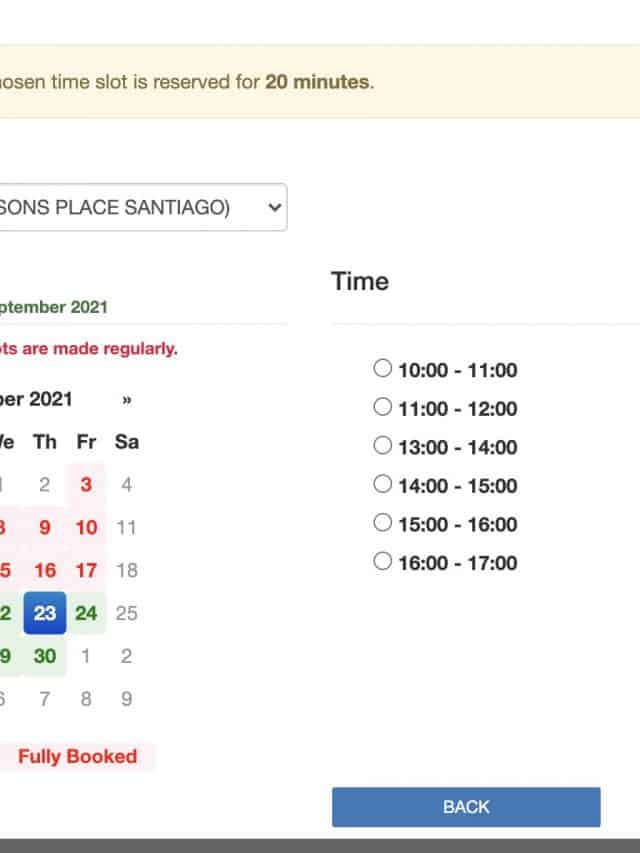Choose the 11:00 - 12:00 radio option
This screenshot has height=853, width=640.
pyautogui.click(x=382, y=407)
